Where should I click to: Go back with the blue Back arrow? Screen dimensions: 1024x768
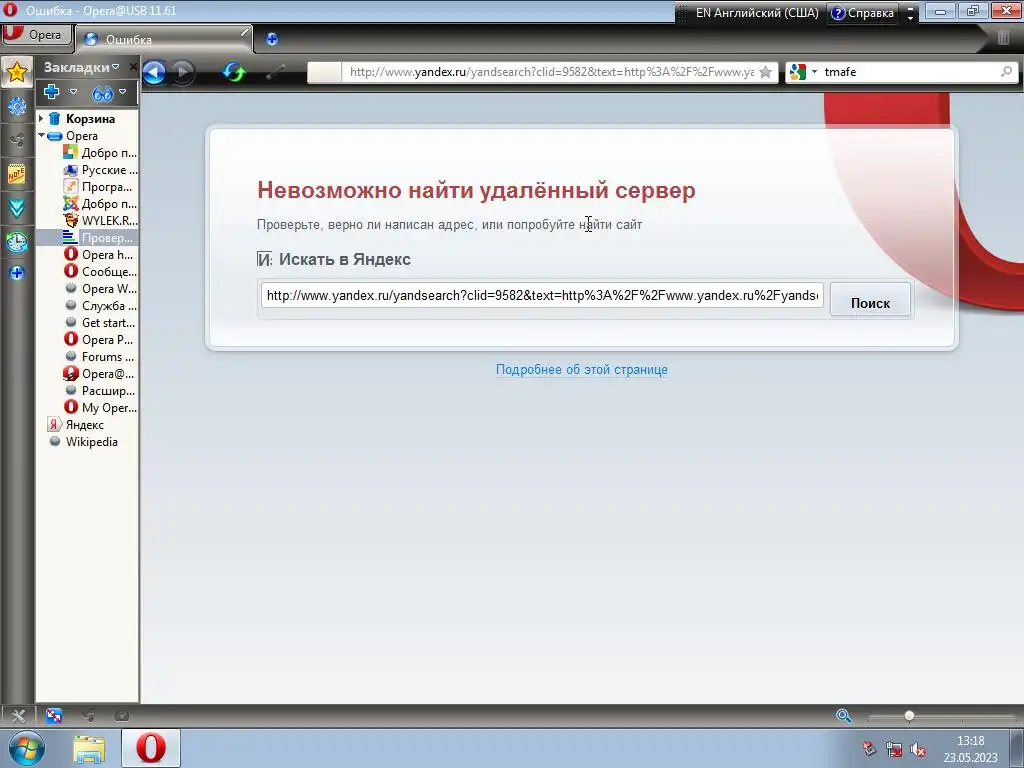click(x=154, y=72)
